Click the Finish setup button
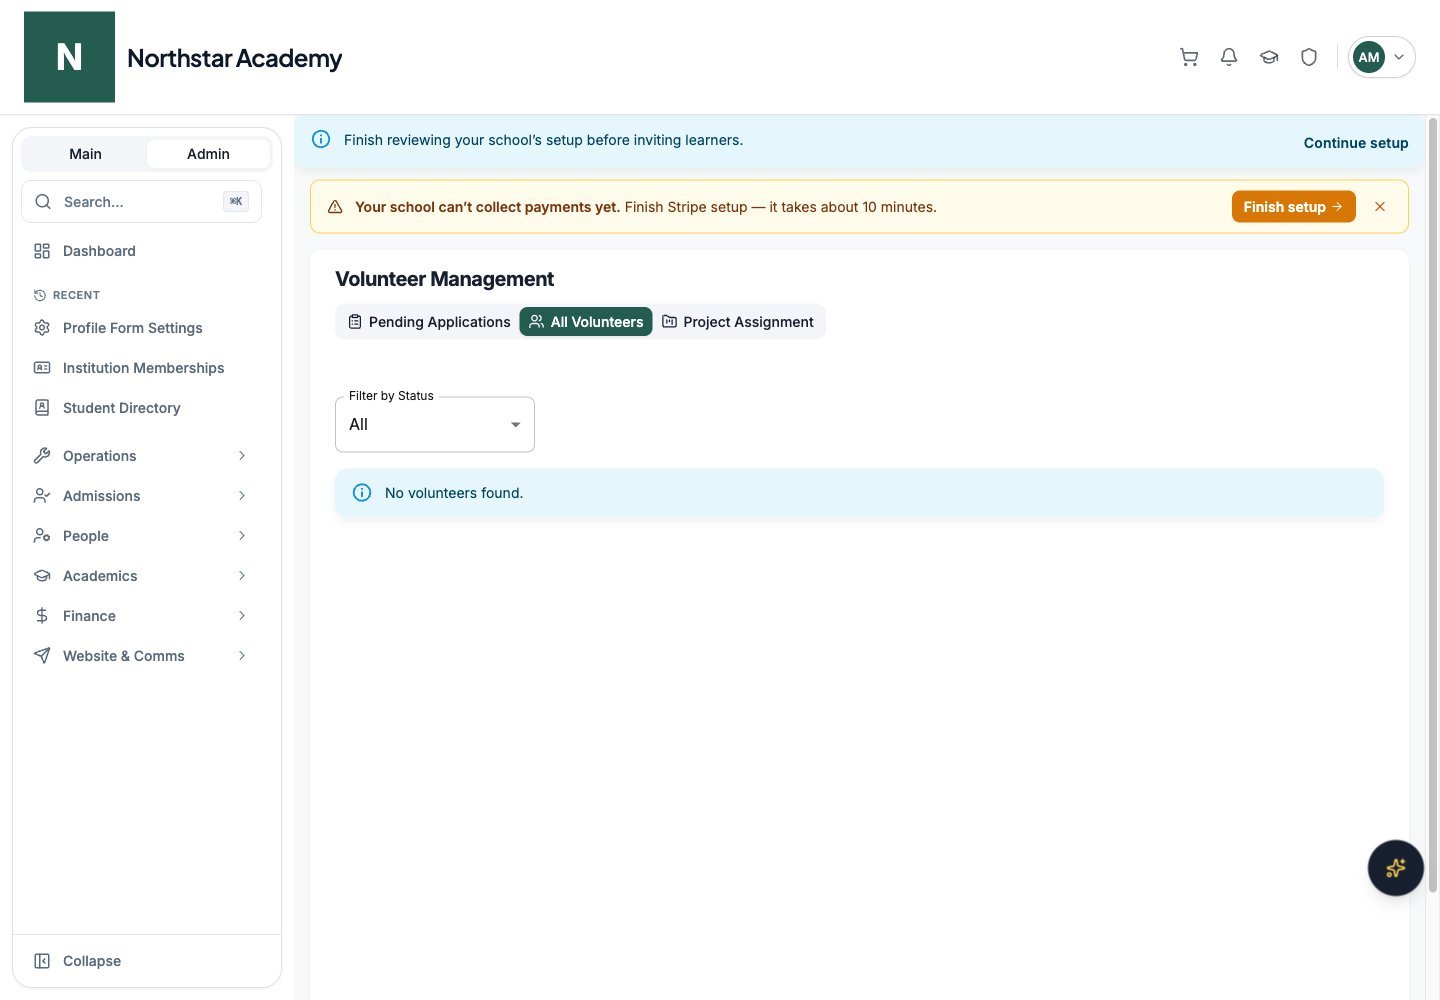Screen dimensions: 1440x1000 (x=1293, y=207)
